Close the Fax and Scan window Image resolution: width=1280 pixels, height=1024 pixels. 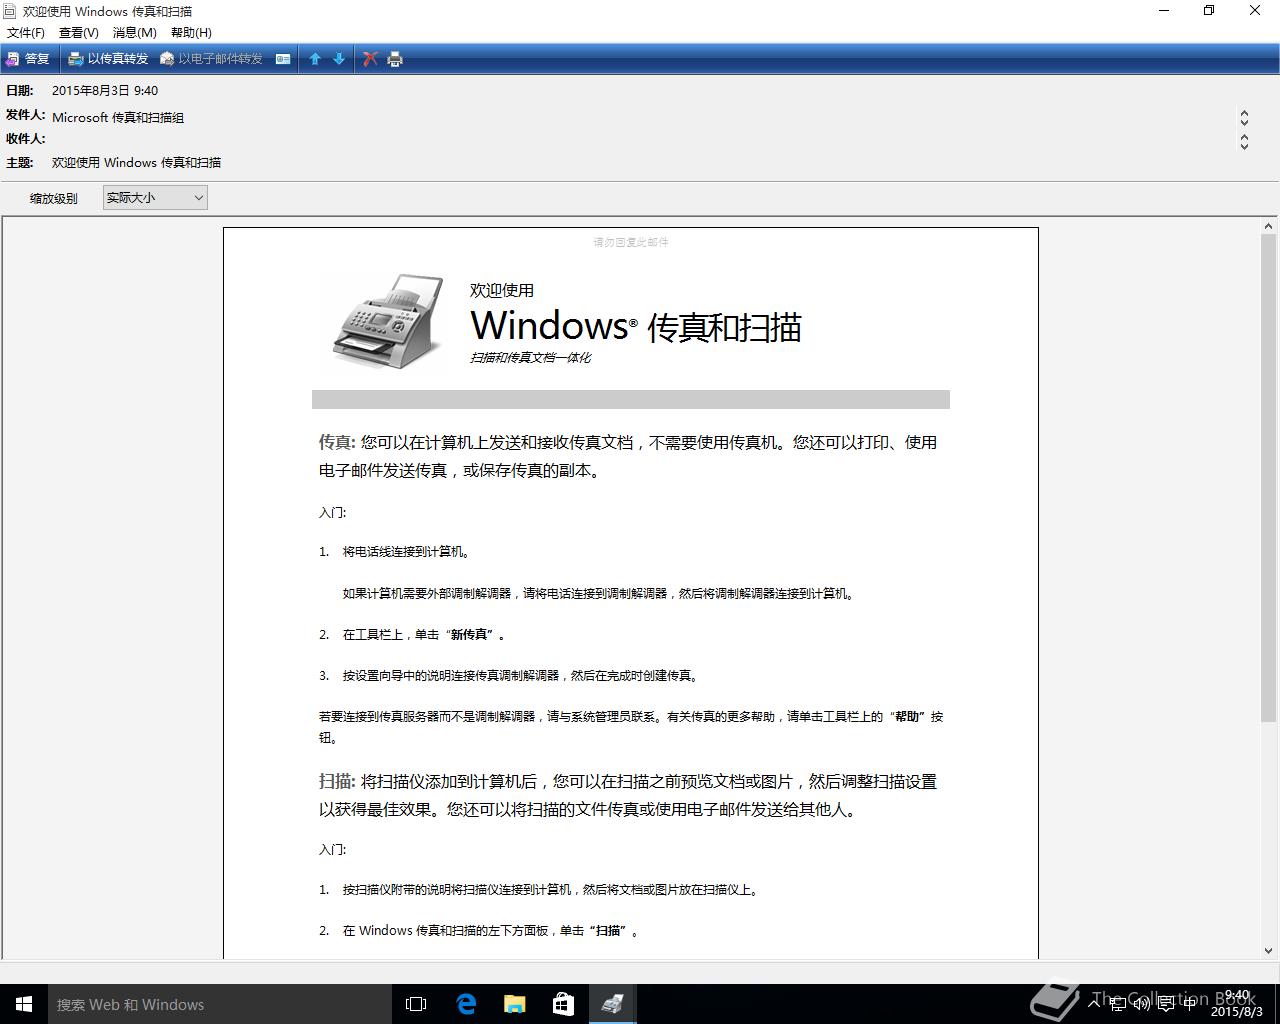tap(1255, 10)
